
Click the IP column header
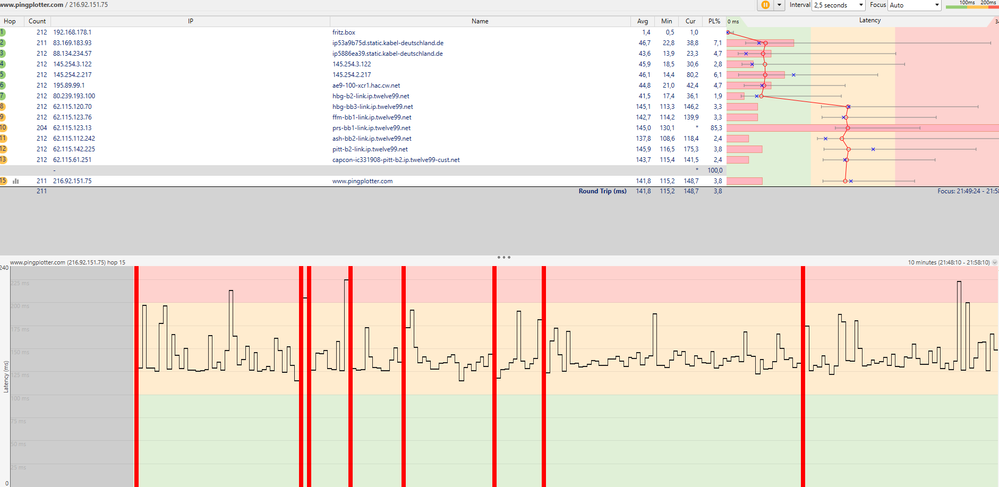pos(190,21)
